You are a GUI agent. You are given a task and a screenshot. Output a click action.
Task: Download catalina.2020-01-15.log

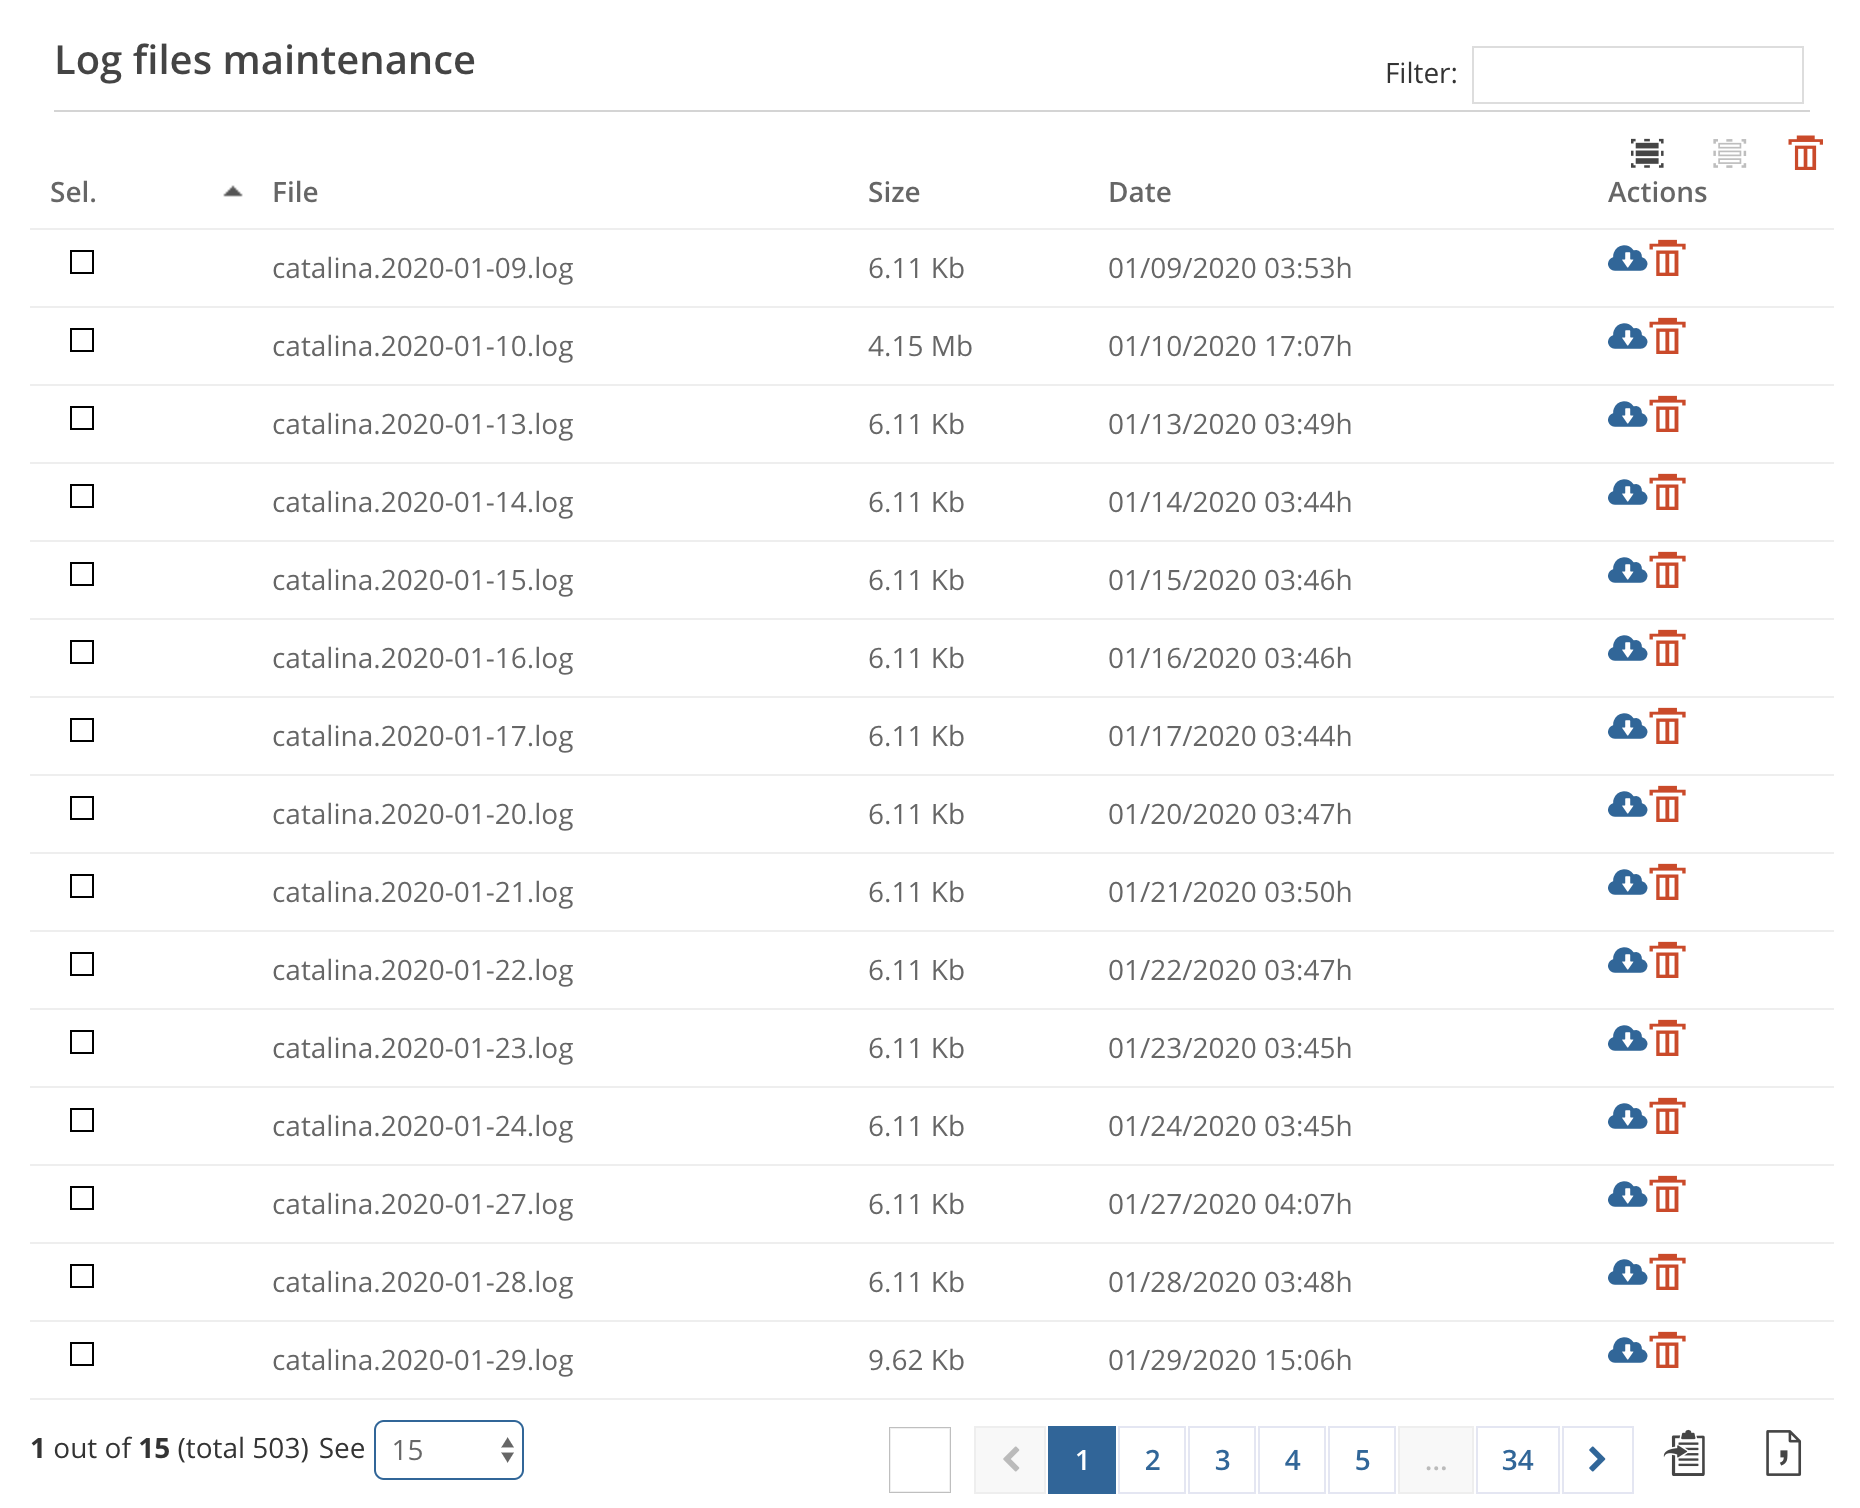[1627, 571]
